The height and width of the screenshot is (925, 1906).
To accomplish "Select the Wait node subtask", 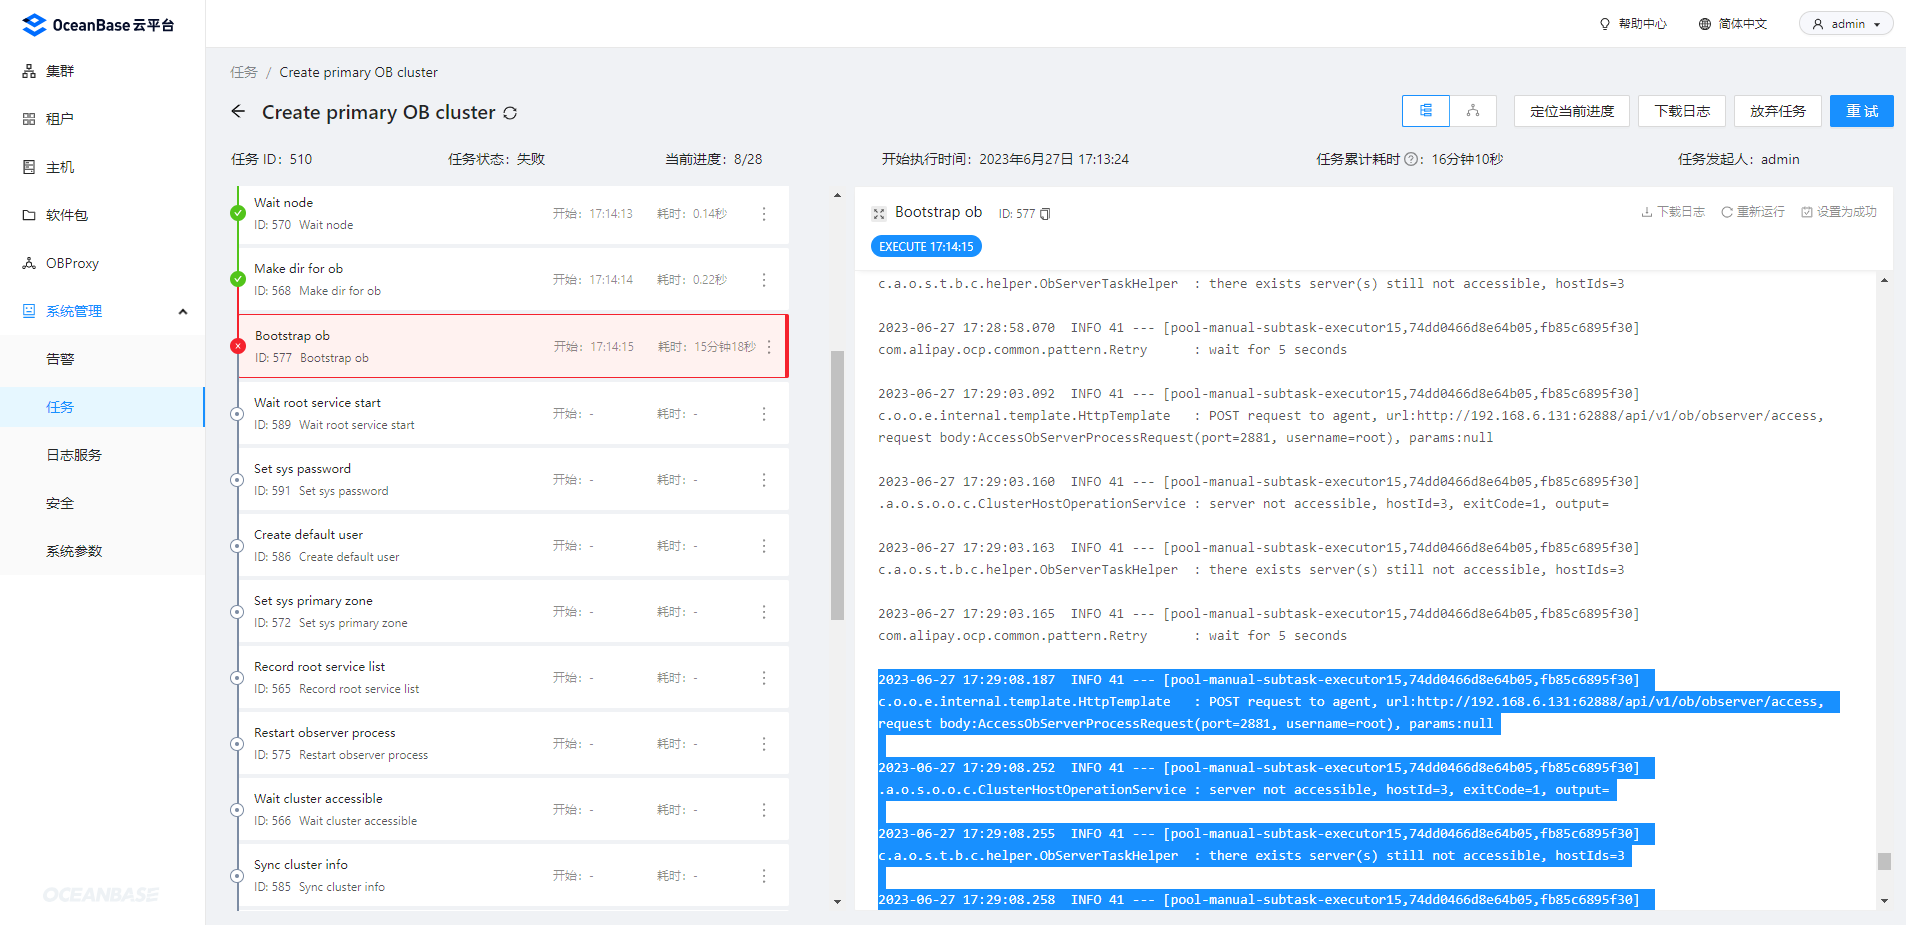I will tap(513, 214).
